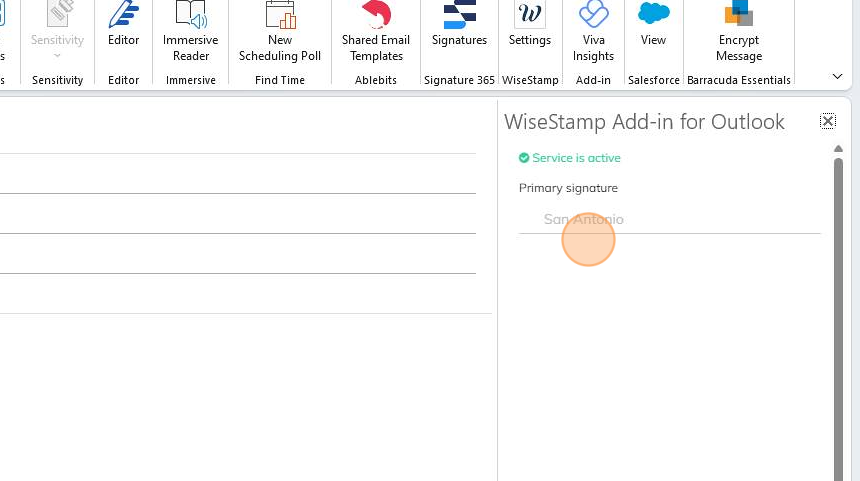Open Immersive Reader
Screen dimensions: 860x481
click(190, 31)
